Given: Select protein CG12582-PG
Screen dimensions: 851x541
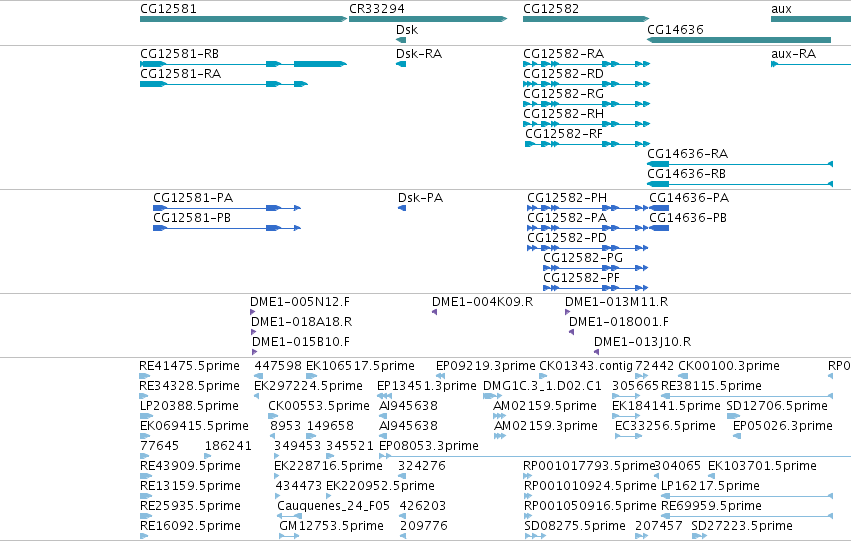Looking at the screenshot, I should (x=595, y=268).
